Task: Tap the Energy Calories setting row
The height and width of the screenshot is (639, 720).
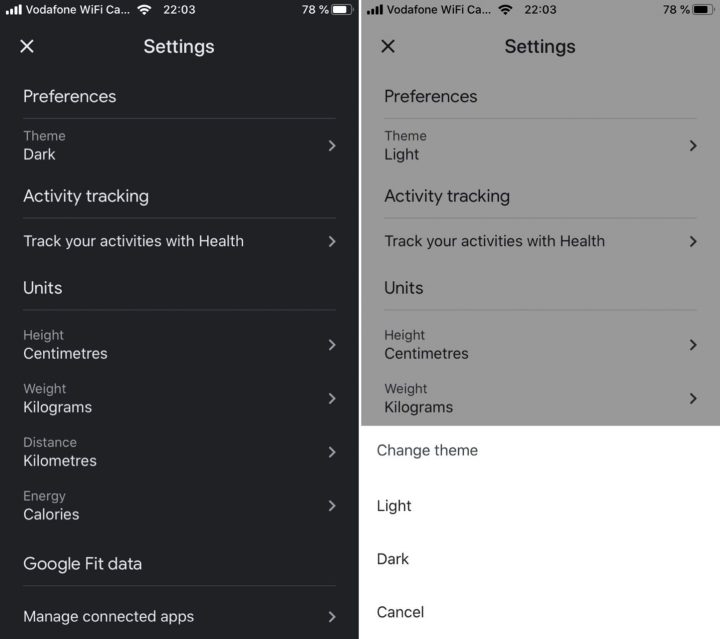Action: click(51, 506)
